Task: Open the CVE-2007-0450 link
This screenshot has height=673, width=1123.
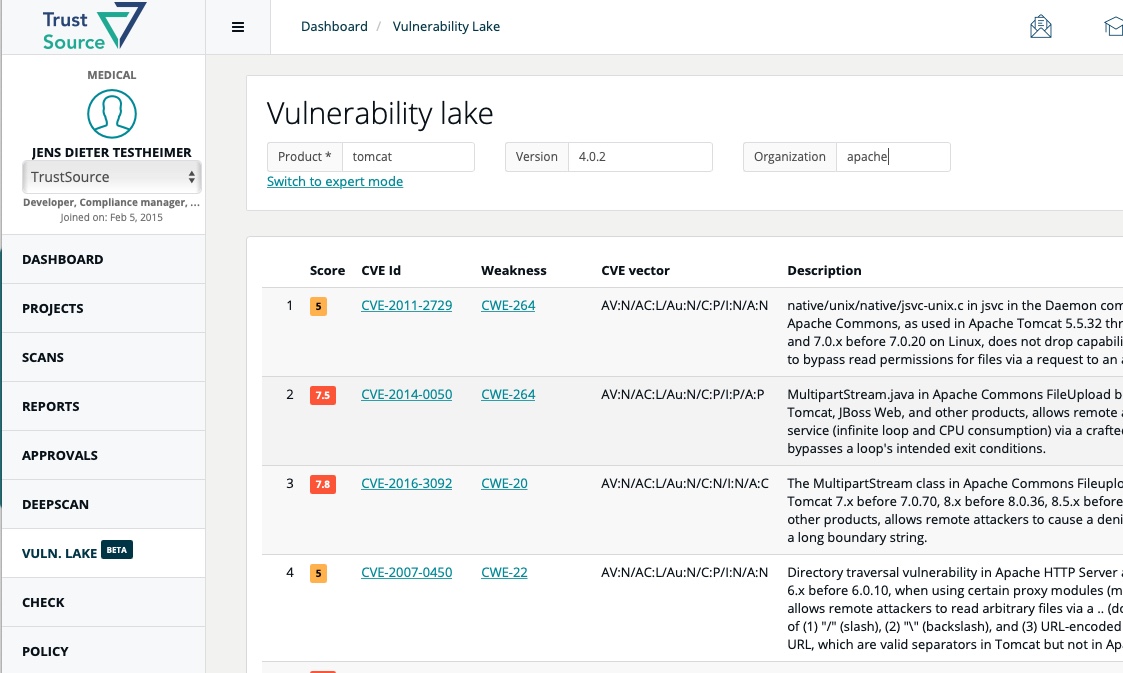Action: point(407,573)
